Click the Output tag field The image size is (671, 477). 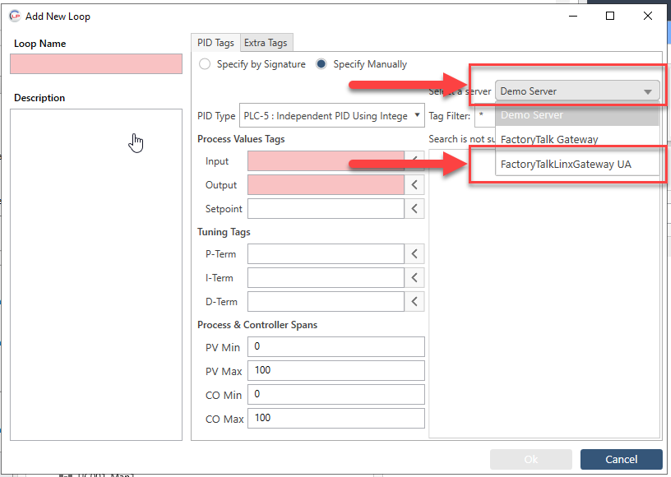coord(326,185)
